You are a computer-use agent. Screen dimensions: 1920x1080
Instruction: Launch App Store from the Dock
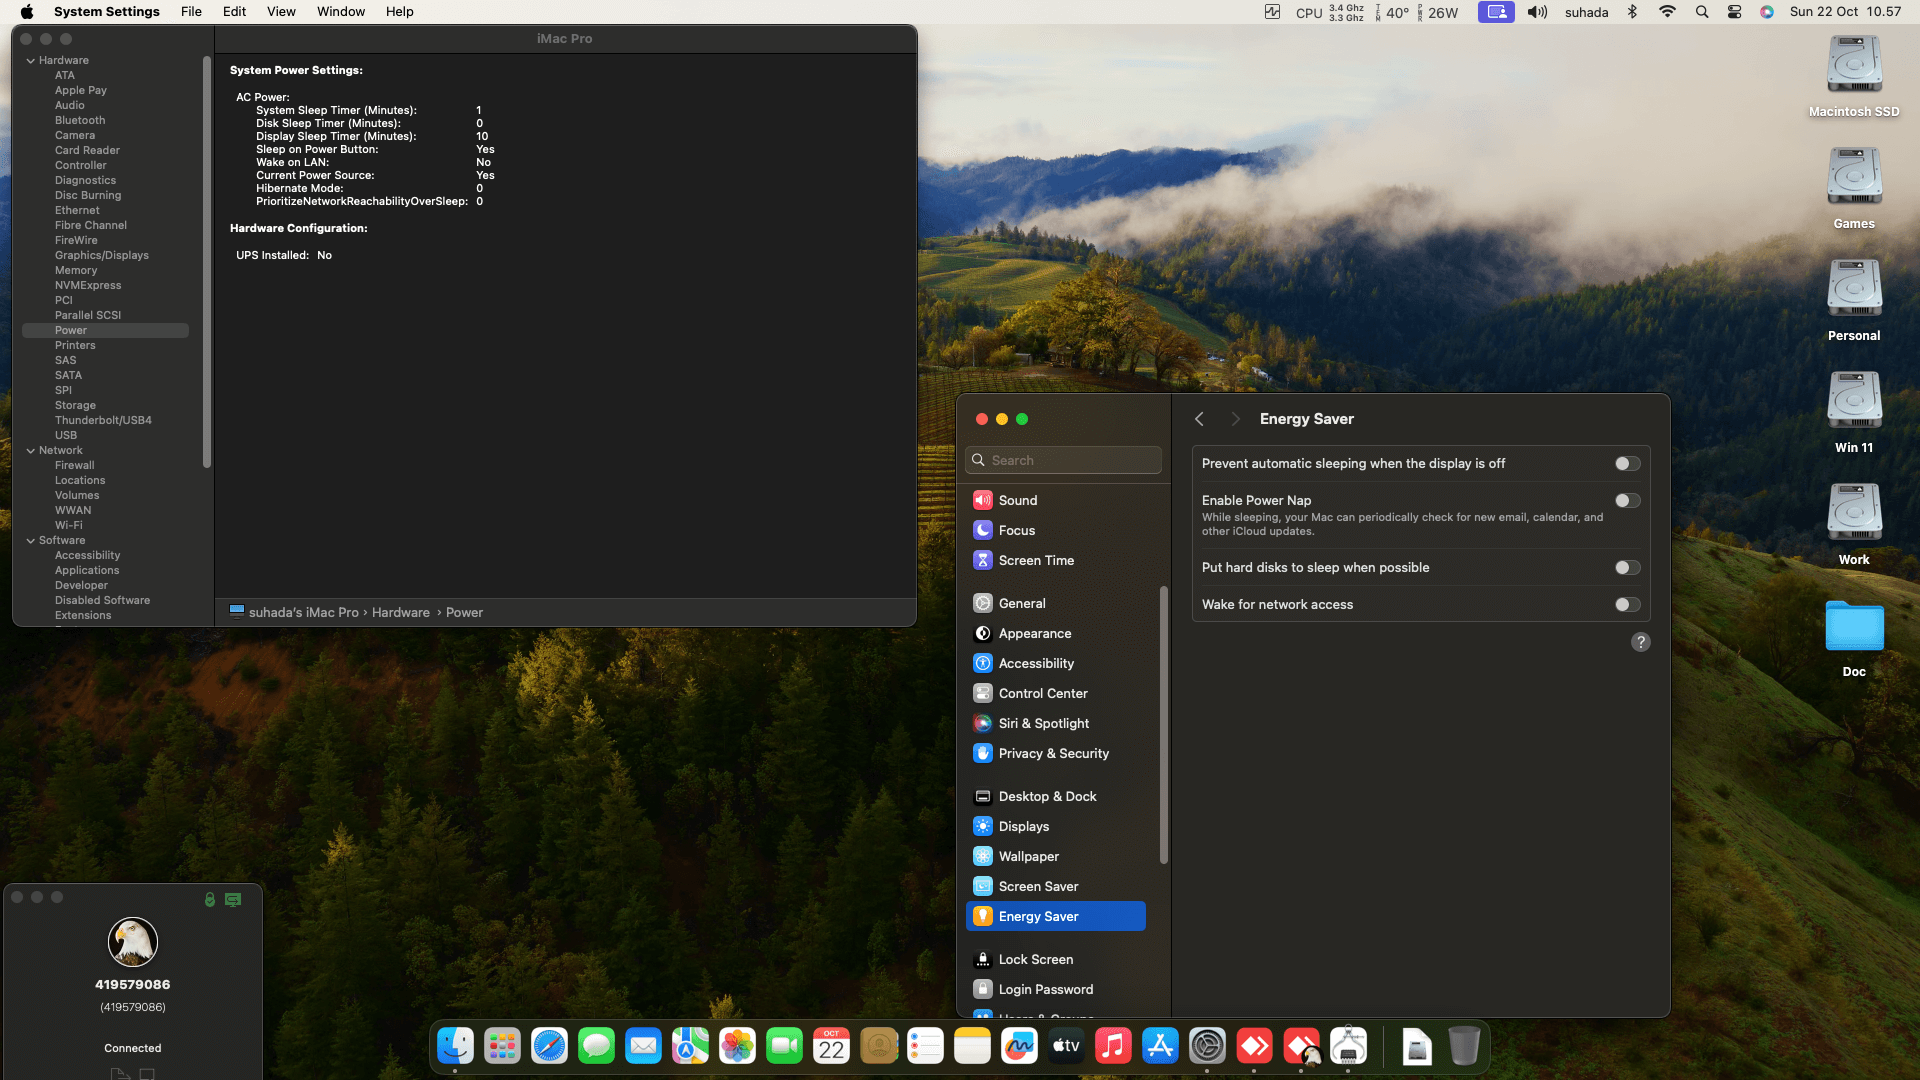click(1160, 1047)
